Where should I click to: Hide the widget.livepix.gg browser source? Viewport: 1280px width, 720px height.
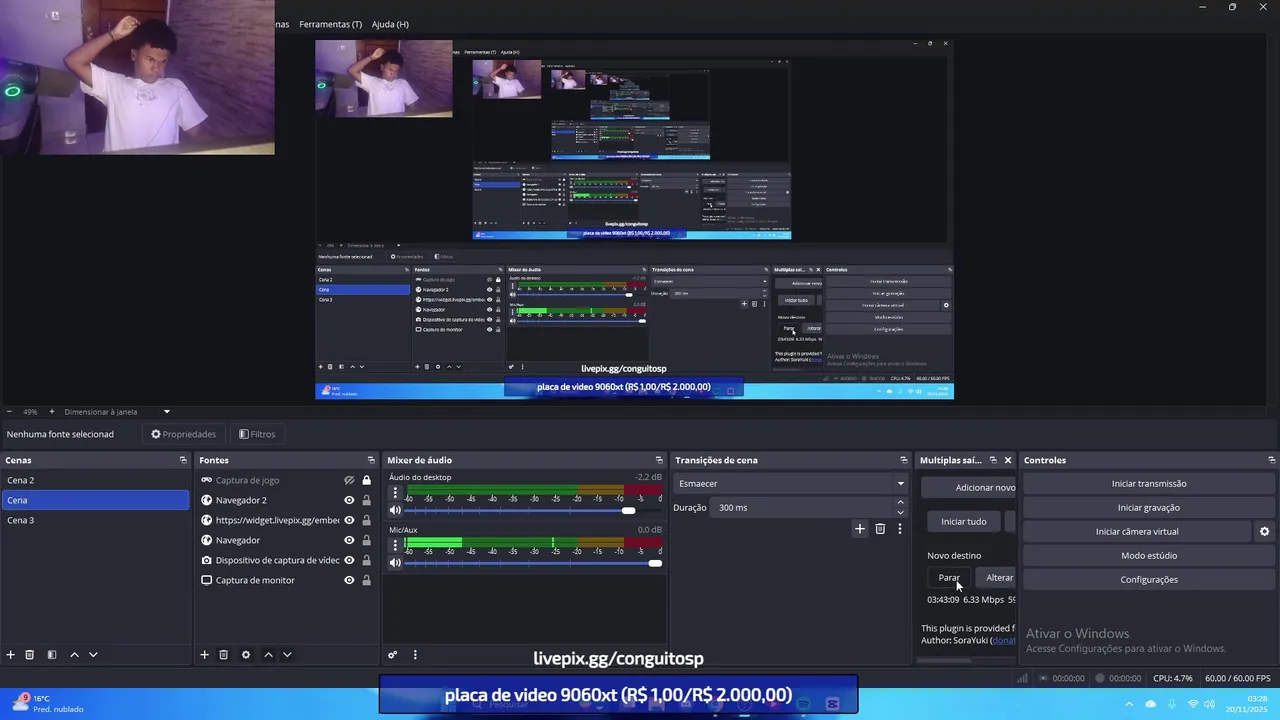tap(349, 520)
